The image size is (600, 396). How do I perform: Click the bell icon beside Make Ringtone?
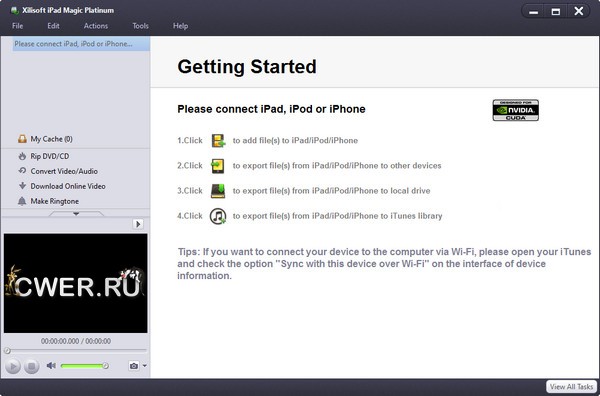(x=22, y=201)
